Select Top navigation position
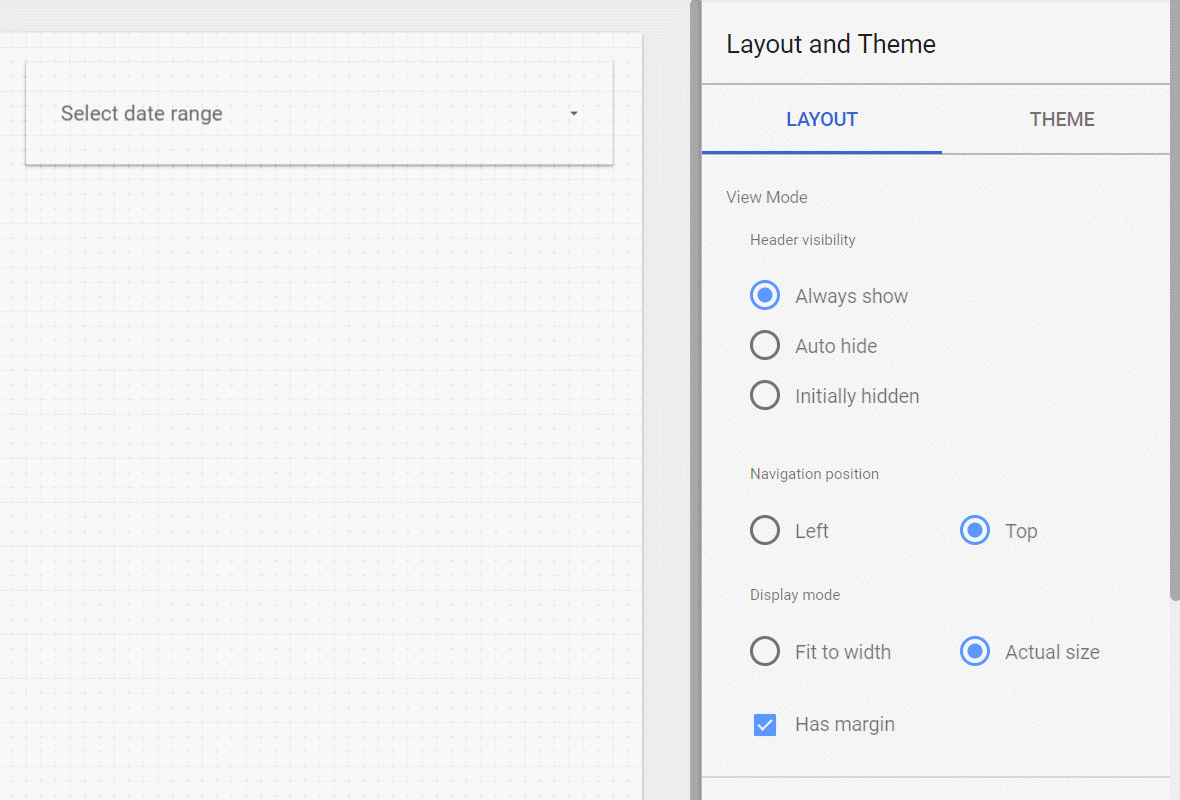This screenshot has width=1180, height=800. coord(975,531)
